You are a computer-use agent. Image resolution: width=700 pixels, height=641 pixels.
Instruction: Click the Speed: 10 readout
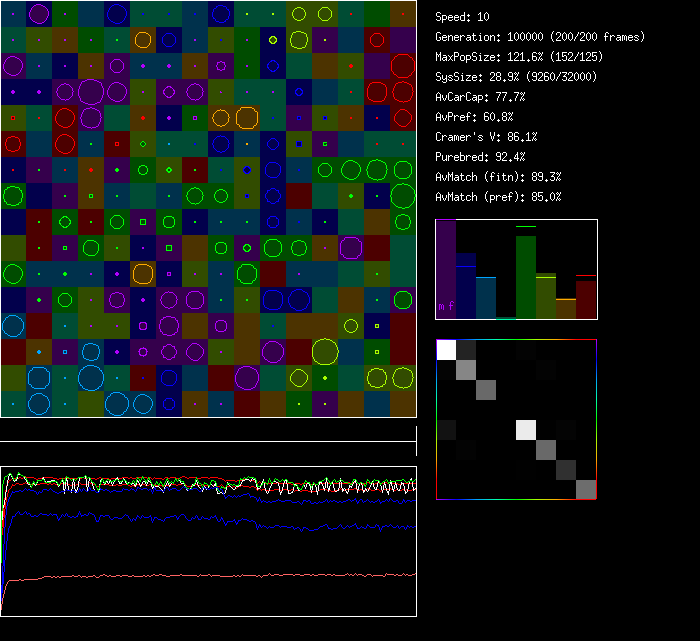463,17
